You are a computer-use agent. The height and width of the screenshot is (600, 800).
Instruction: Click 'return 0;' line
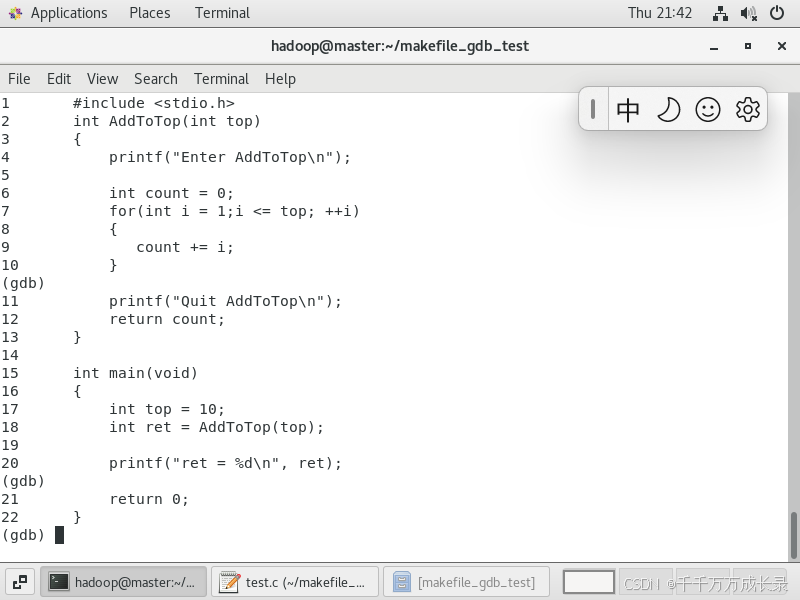pos(149,499)
